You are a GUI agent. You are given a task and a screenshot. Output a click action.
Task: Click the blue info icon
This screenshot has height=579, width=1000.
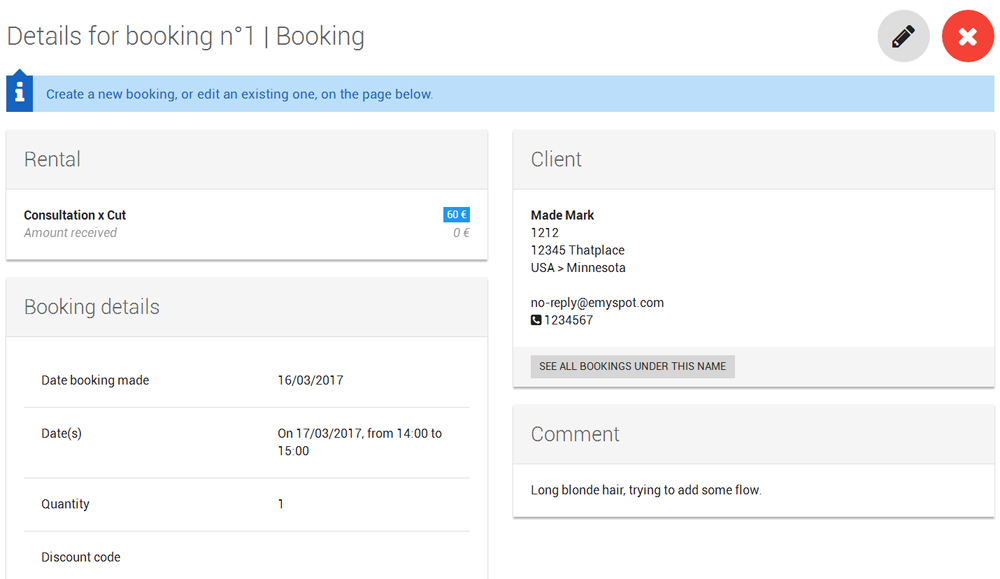pos(20,92)
